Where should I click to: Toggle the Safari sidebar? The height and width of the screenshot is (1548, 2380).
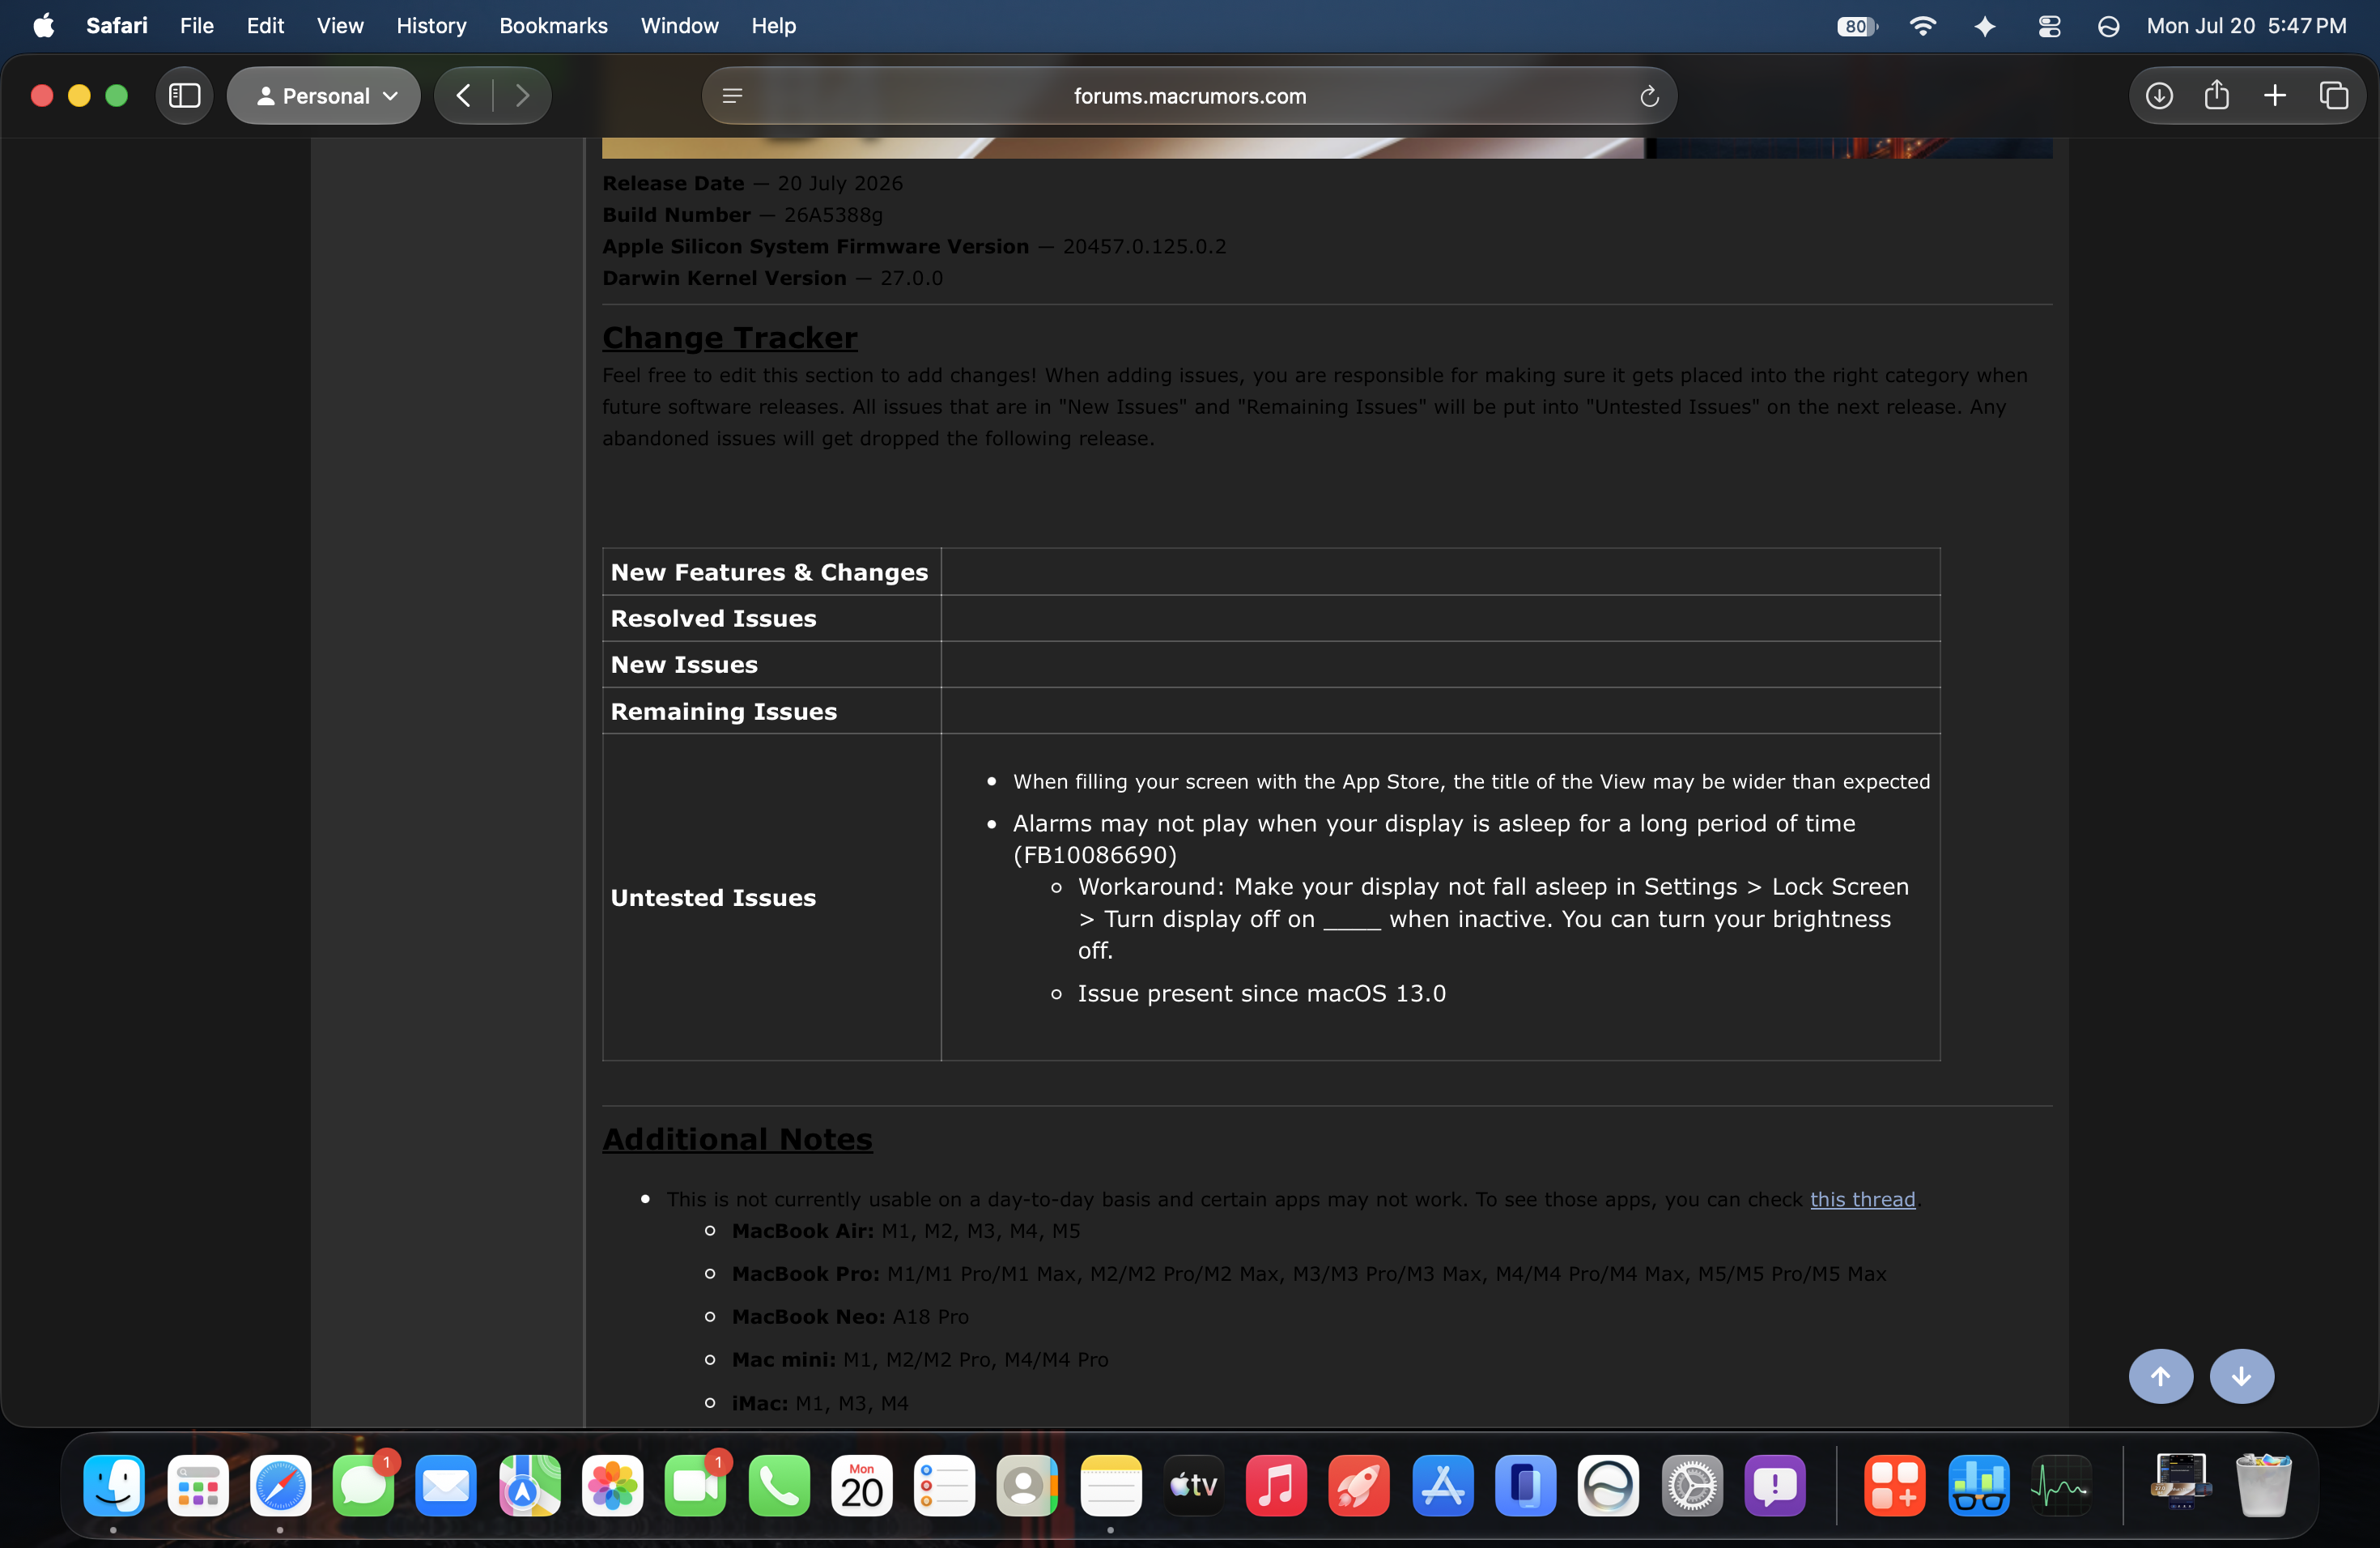(x=185, y=96)
